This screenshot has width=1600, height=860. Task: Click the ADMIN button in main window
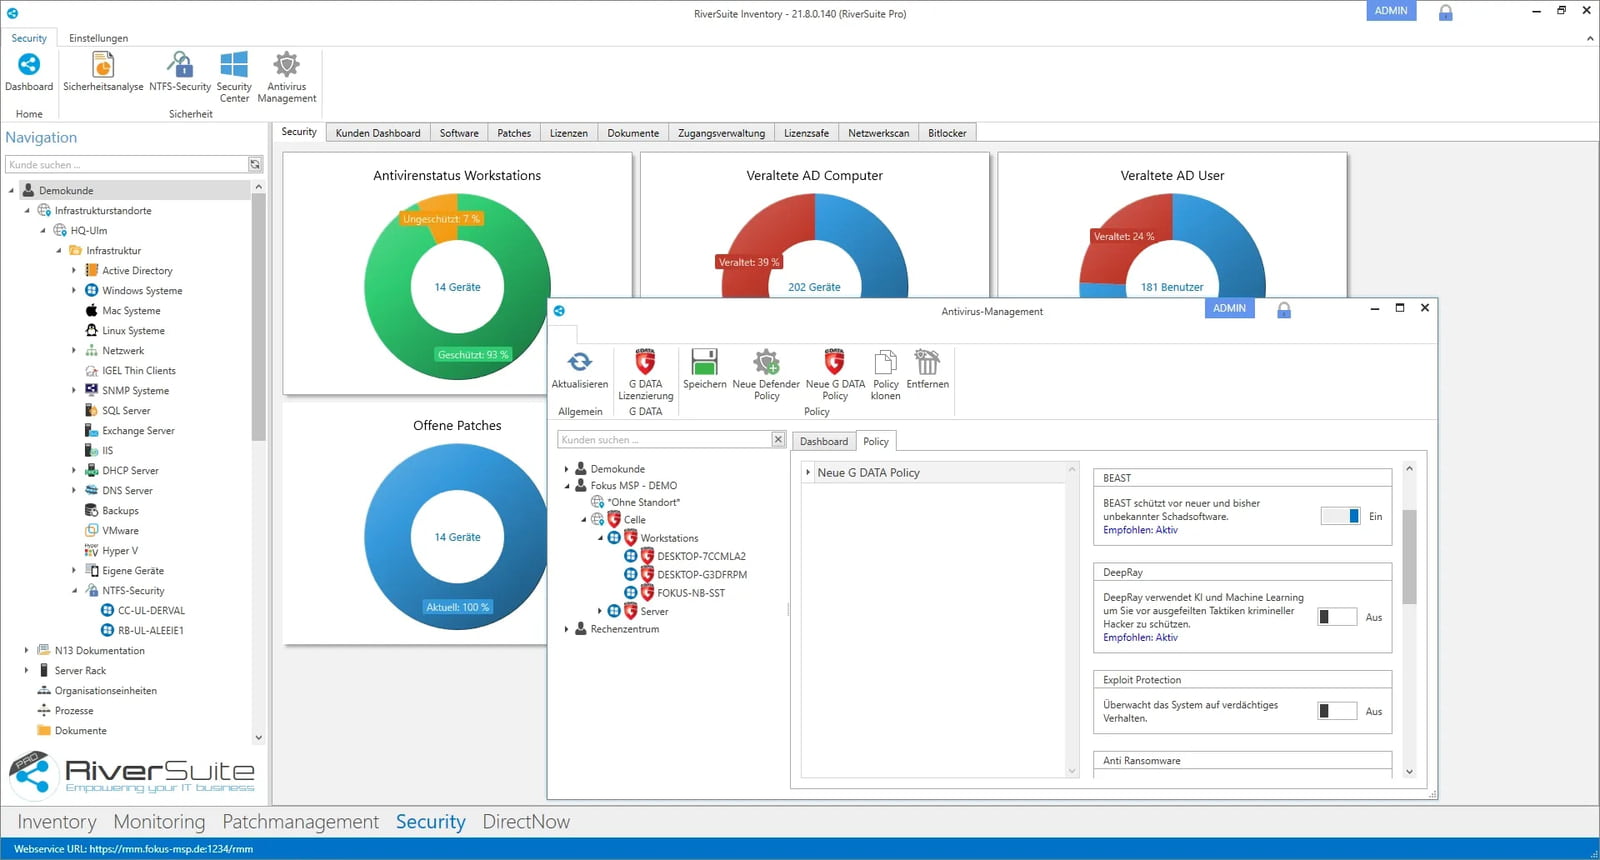point(1391,11)
